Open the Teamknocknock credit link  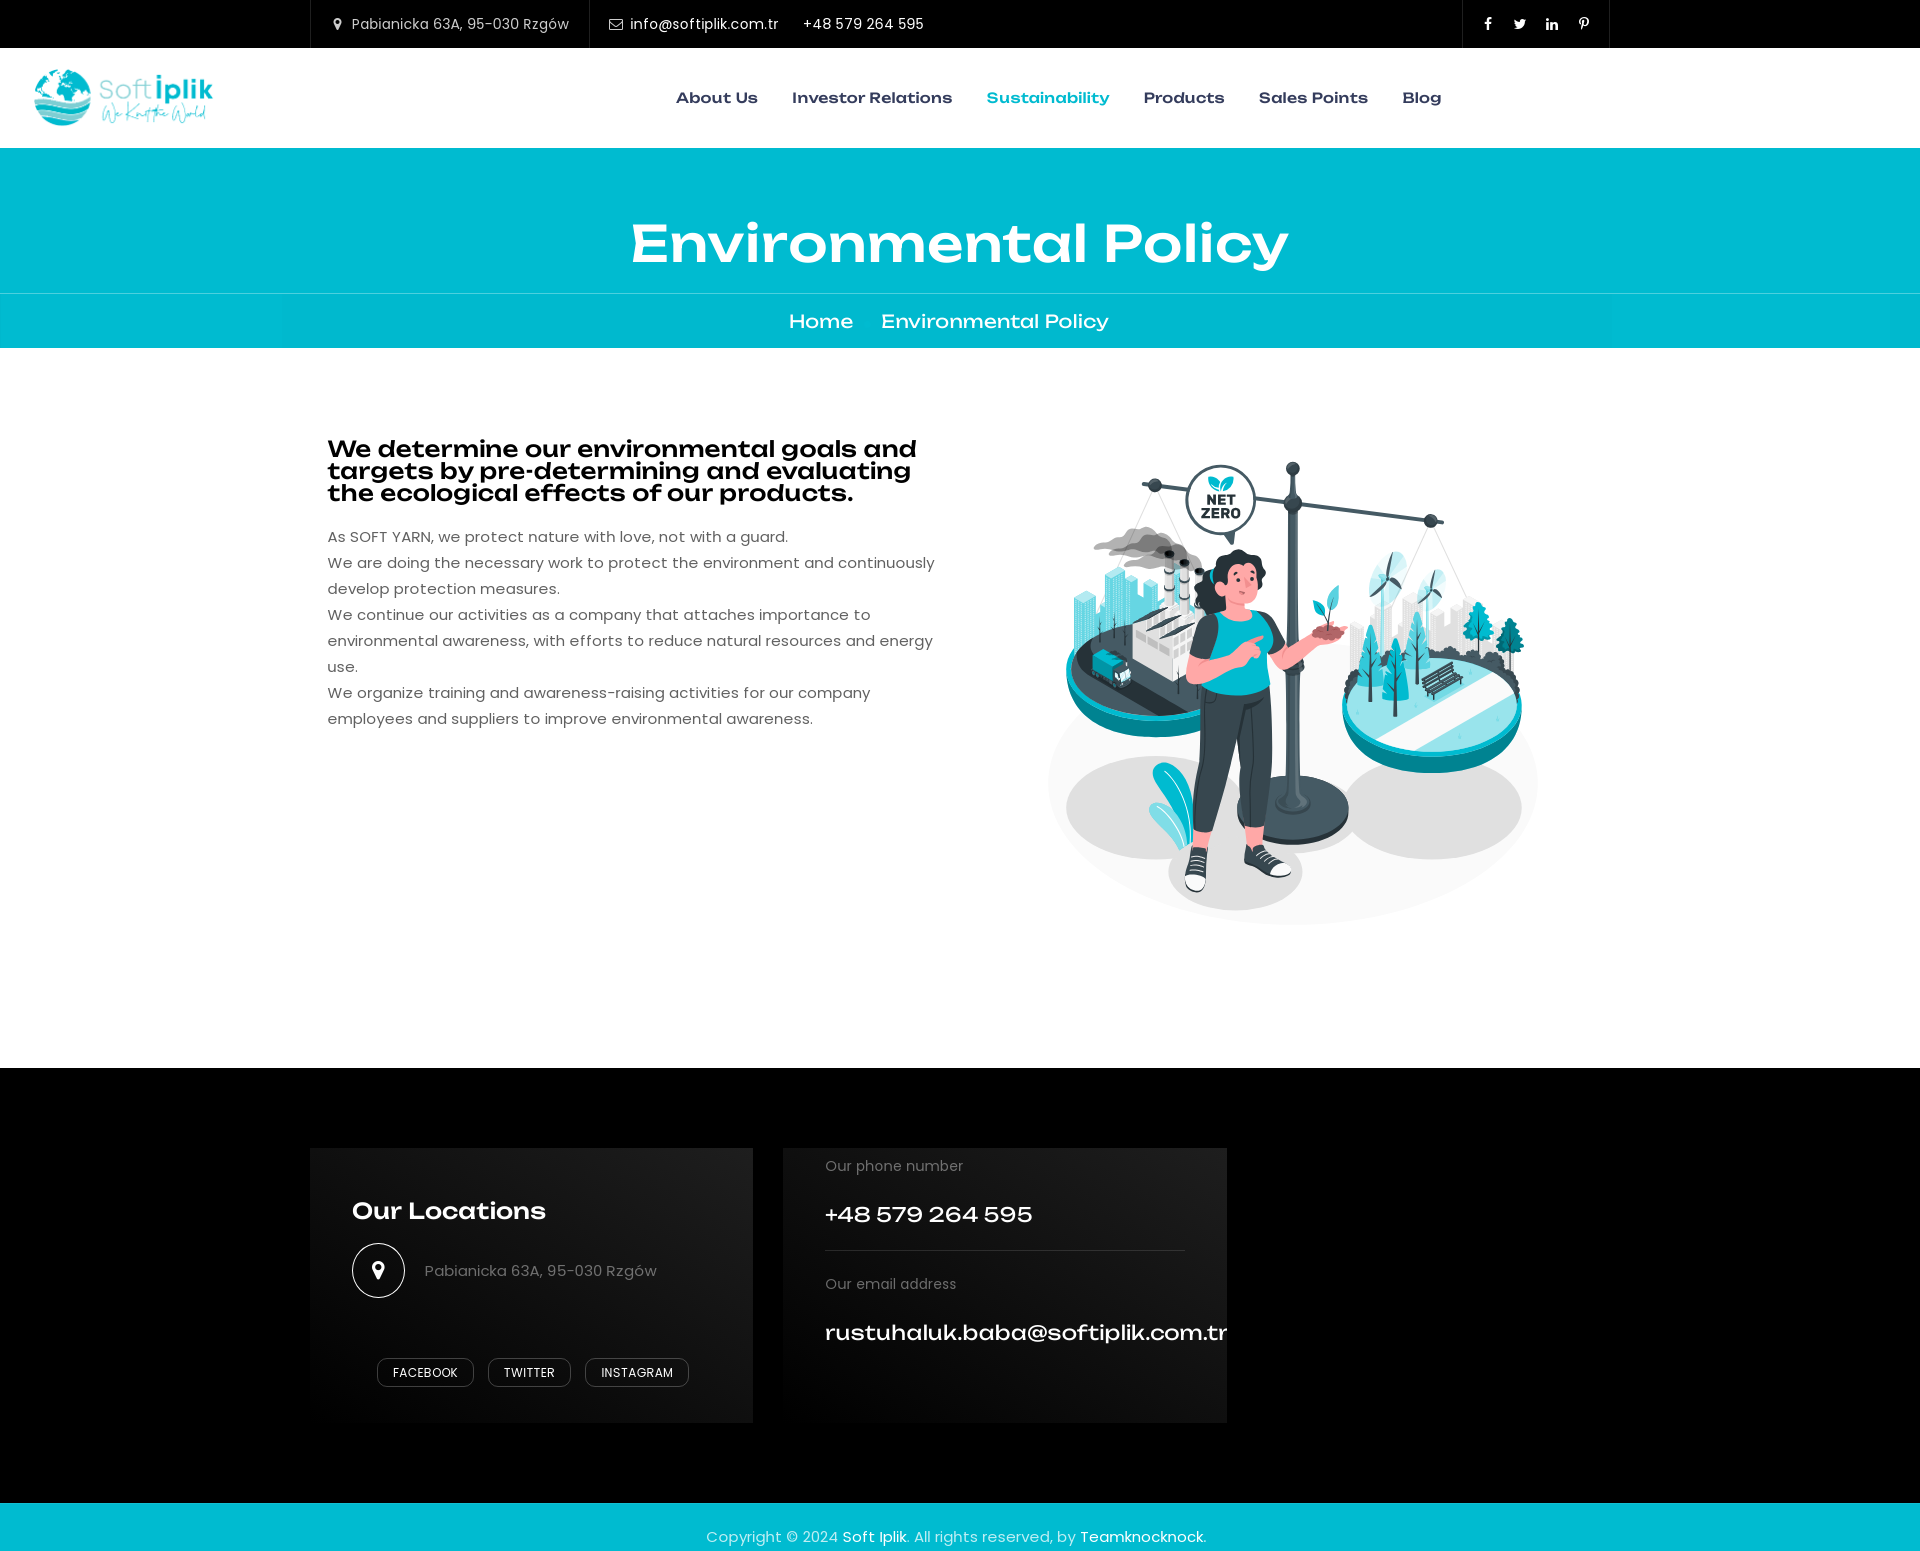point(1142,1537)
